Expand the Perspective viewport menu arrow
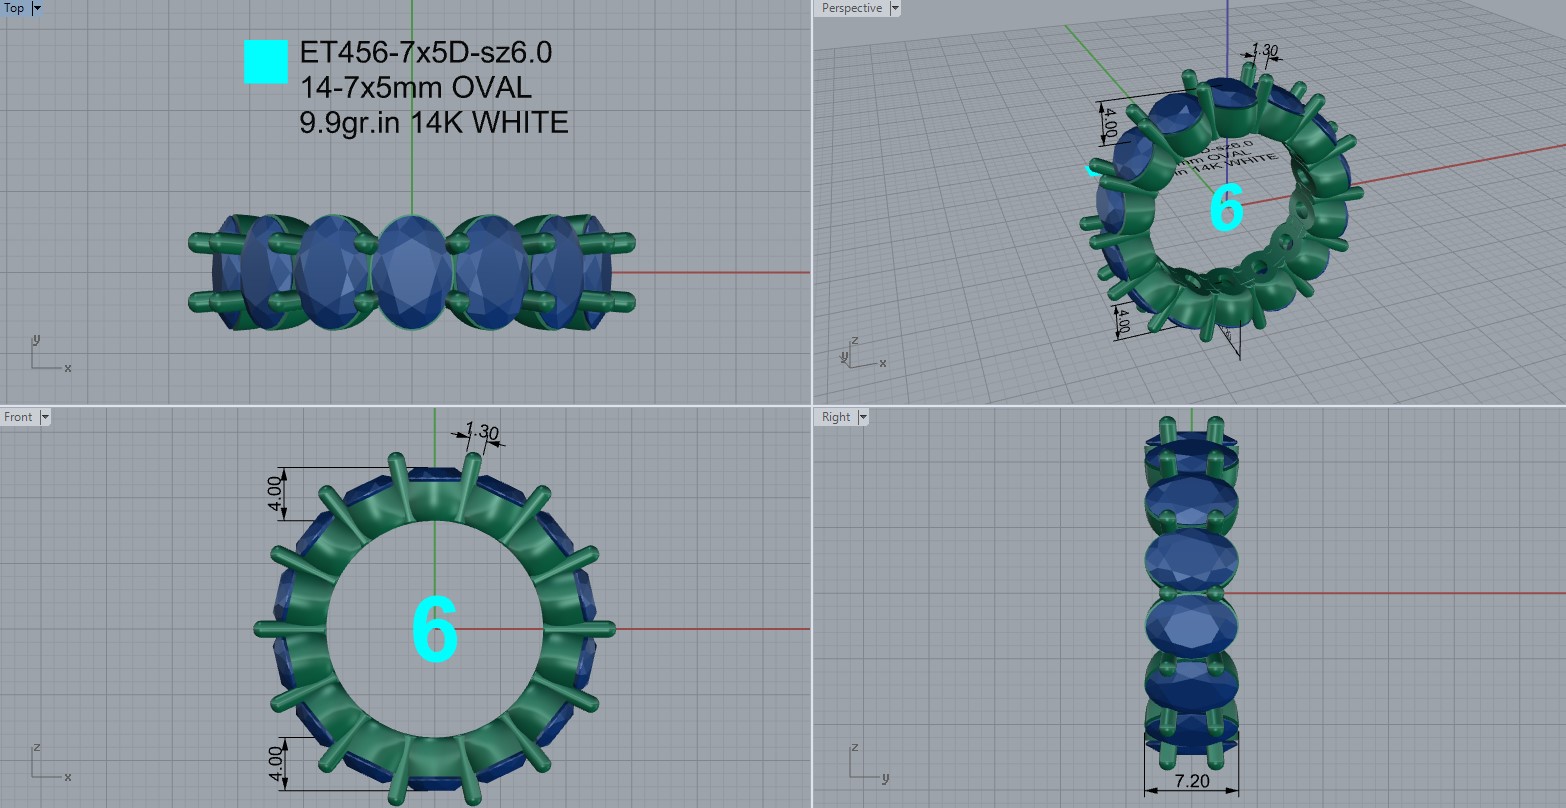Screen dimensions: 1566x808 point(895,8)
